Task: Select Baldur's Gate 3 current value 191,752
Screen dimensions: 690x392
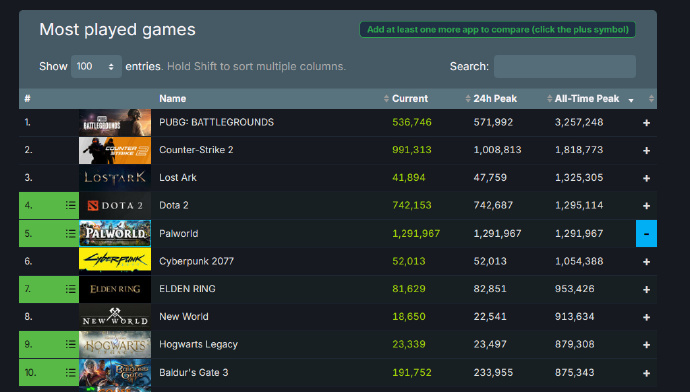Action: coord(412,373)
